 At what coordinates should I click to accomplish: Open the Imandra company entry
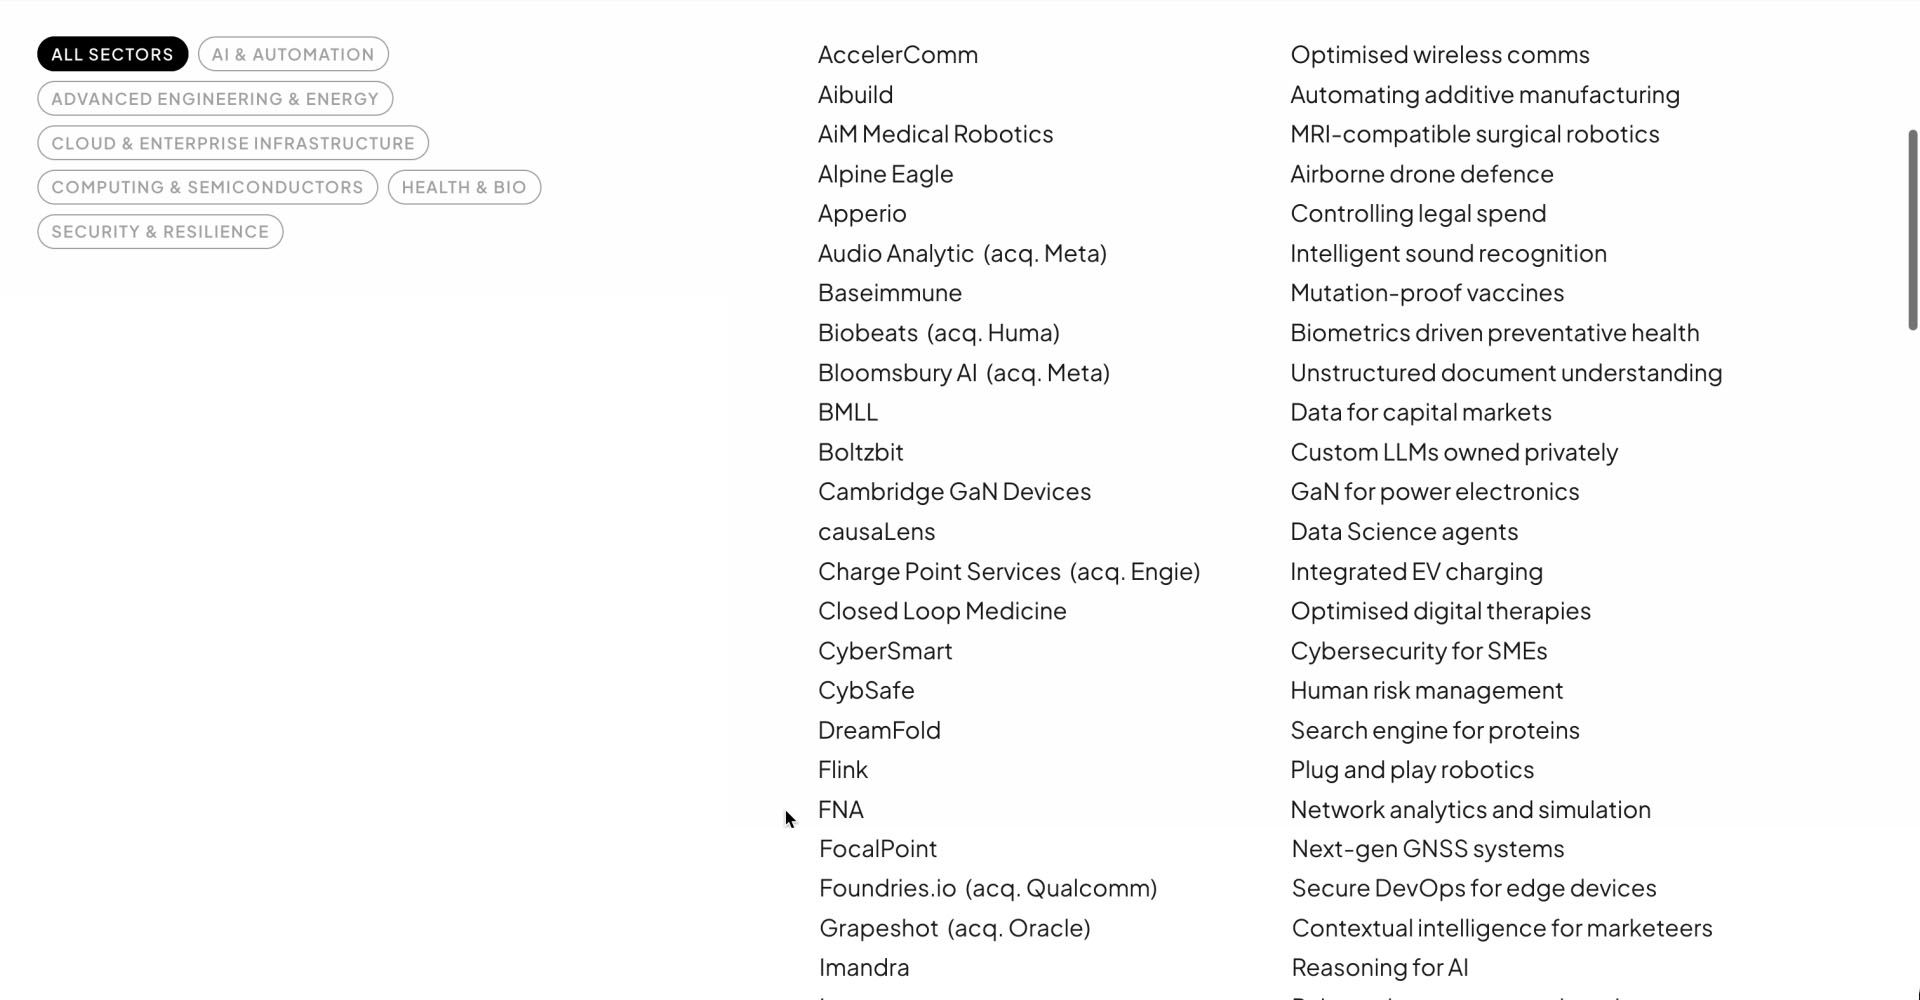pyautogui.click(x=863, y=966)
